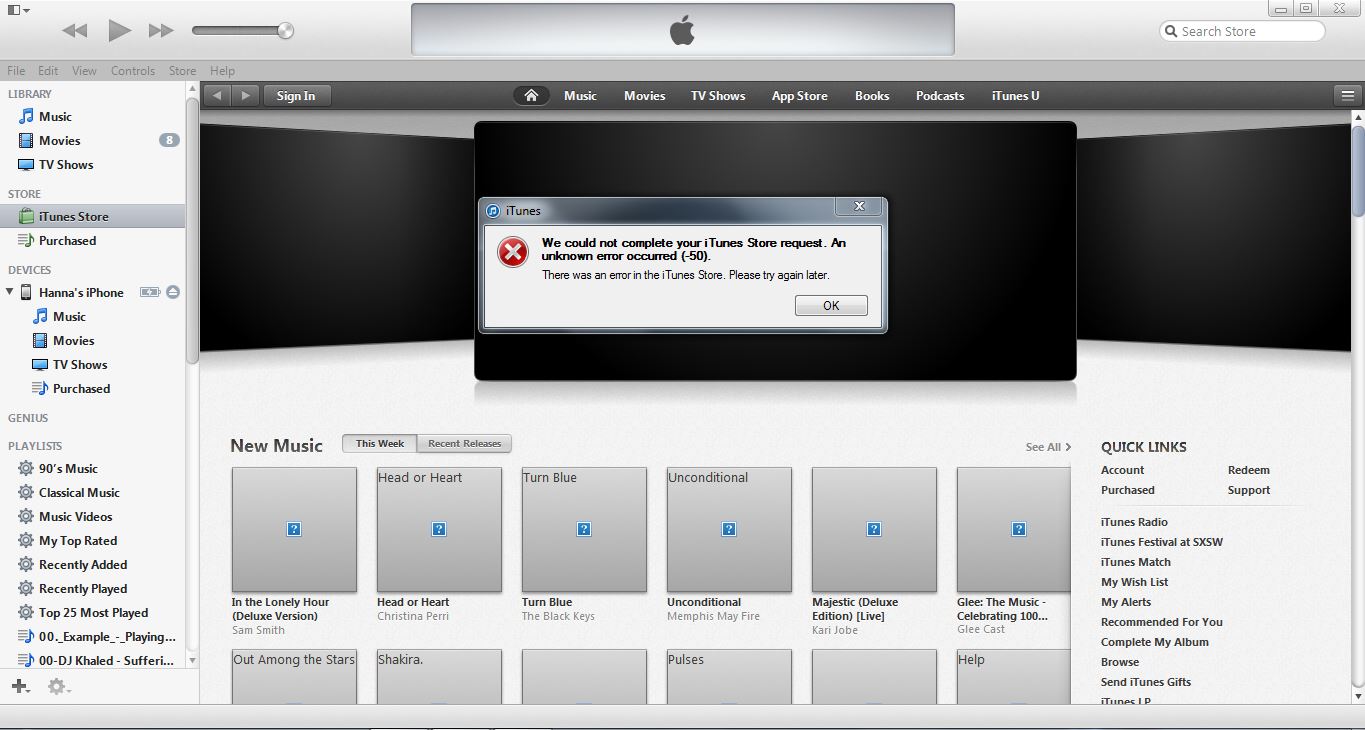Viewport: 1365px width, 730px height.
Task: Click the playlist icon for 00-DJ Khaled
Action: (x=26, y=661)
